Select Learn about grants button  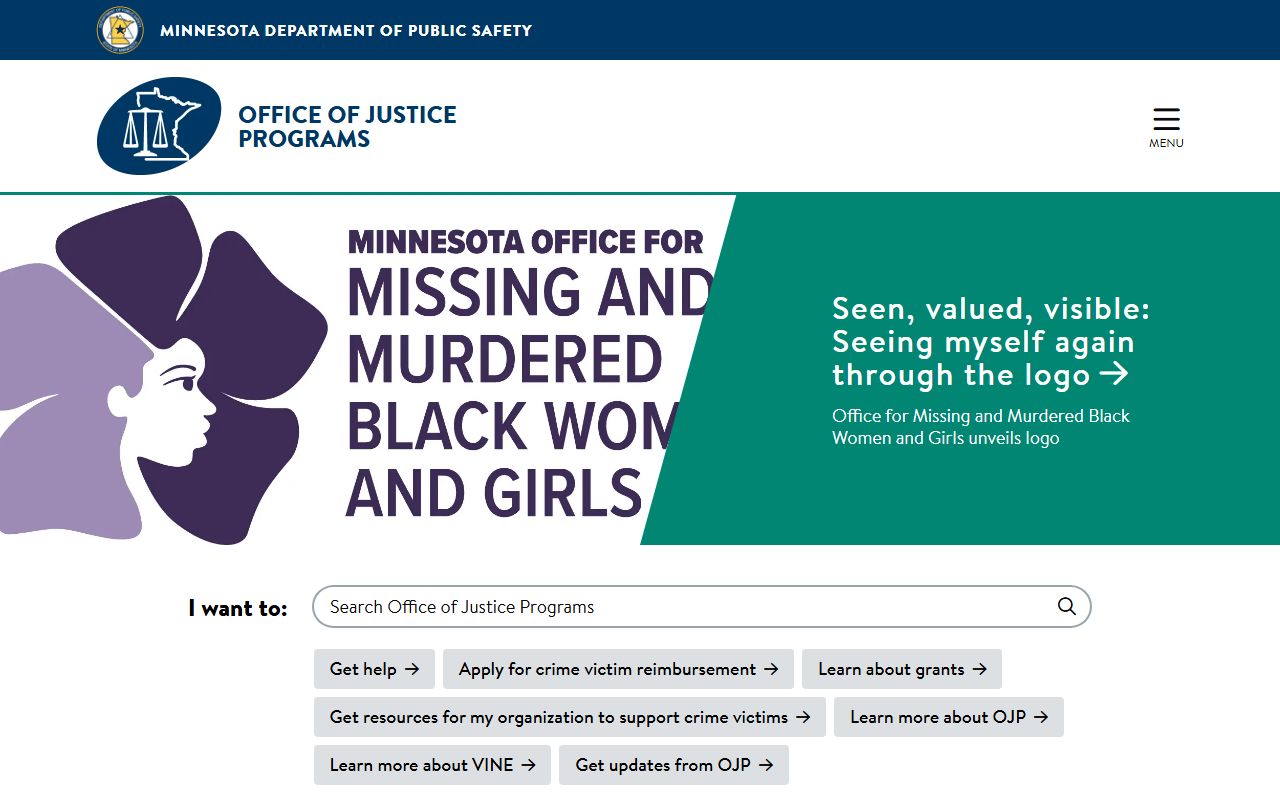(902, 669)
